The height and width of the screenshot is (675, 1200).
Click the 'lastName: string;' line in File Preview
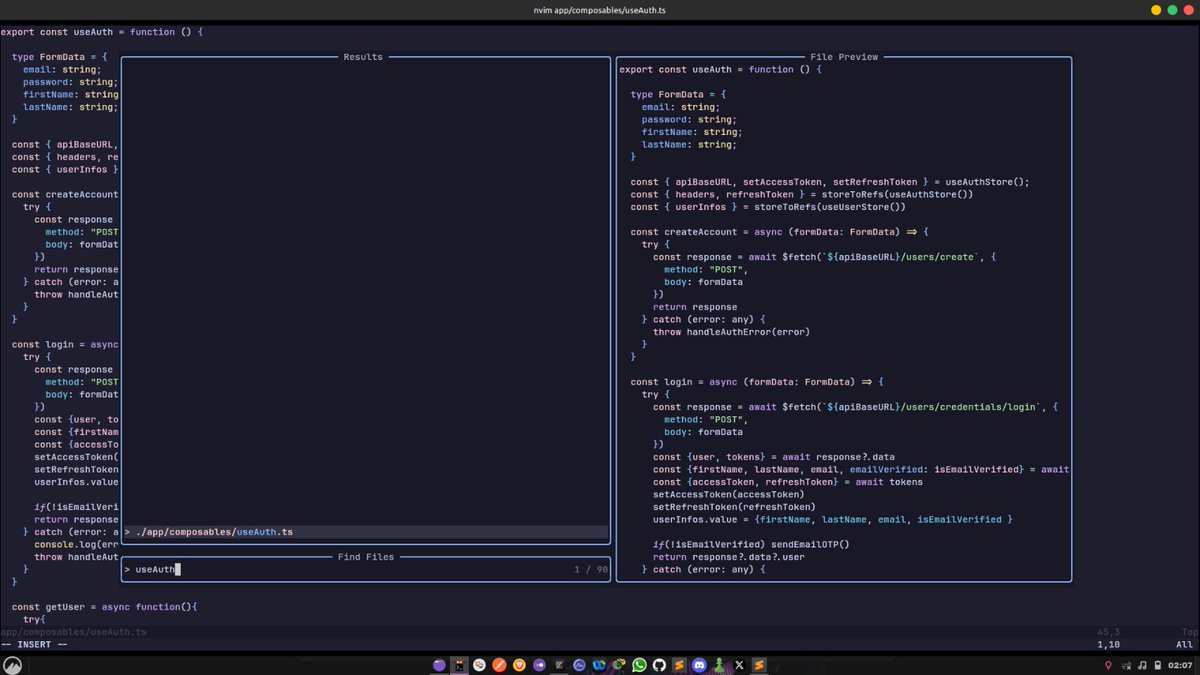(688, 144)
